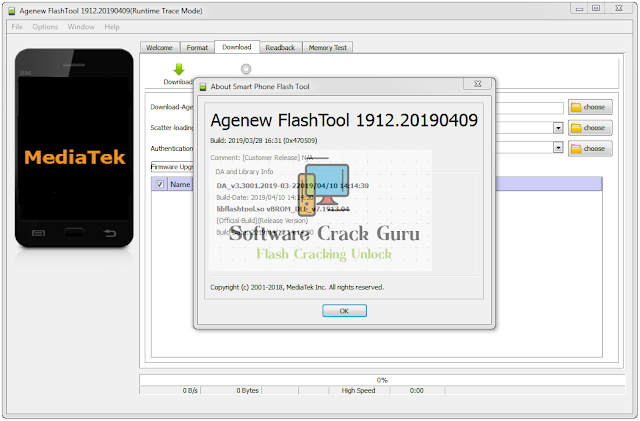
Task: Click the Download-Agent path input field
Action: point(529,107)
